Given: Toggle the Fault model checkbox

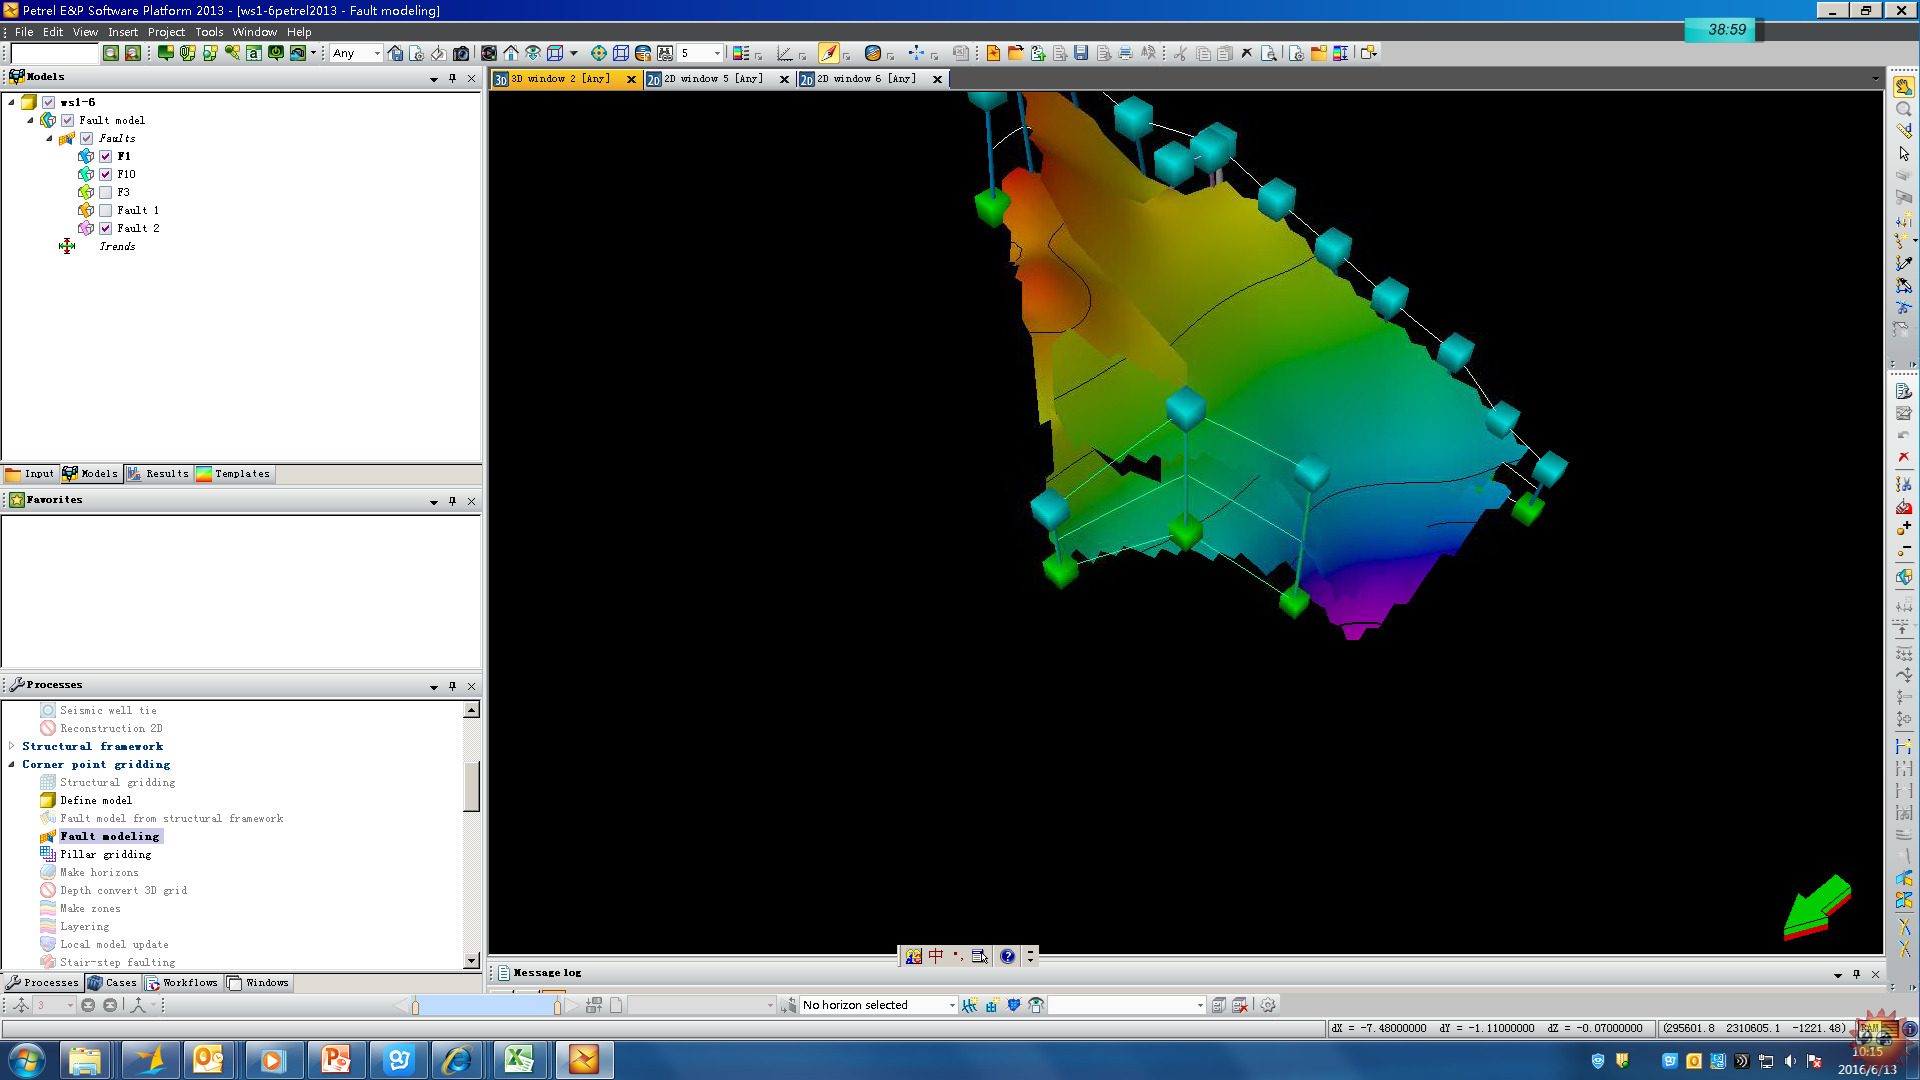Looking at the screenshot, I should pyautogui.click(x=67, y=120).
